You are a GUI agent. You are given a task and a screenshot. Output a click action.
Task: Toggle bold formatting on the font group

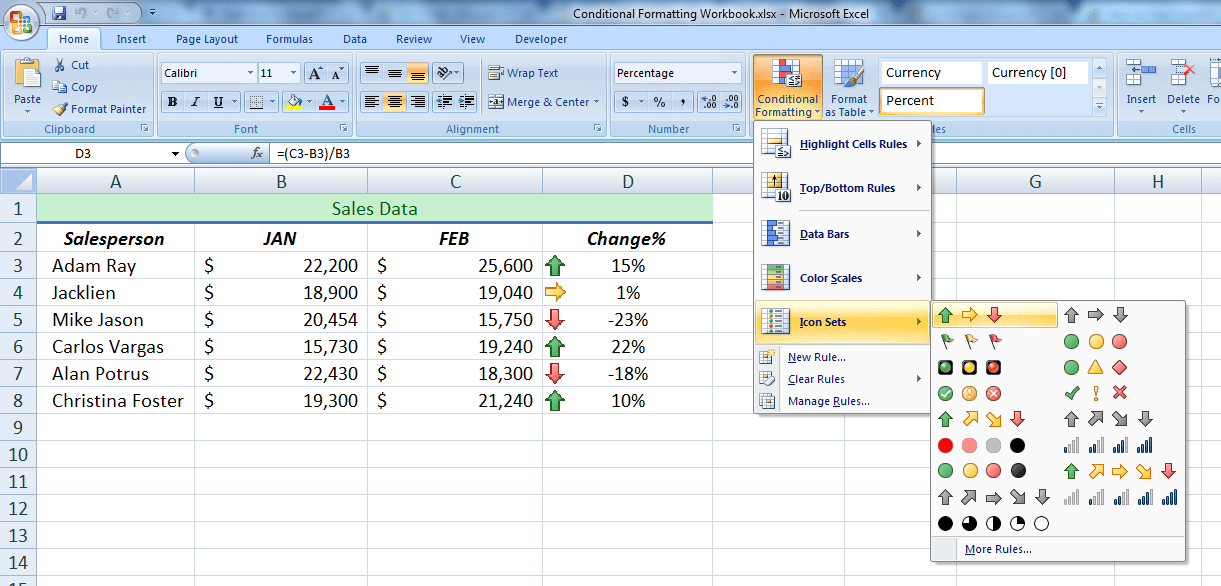pos(174,103)
